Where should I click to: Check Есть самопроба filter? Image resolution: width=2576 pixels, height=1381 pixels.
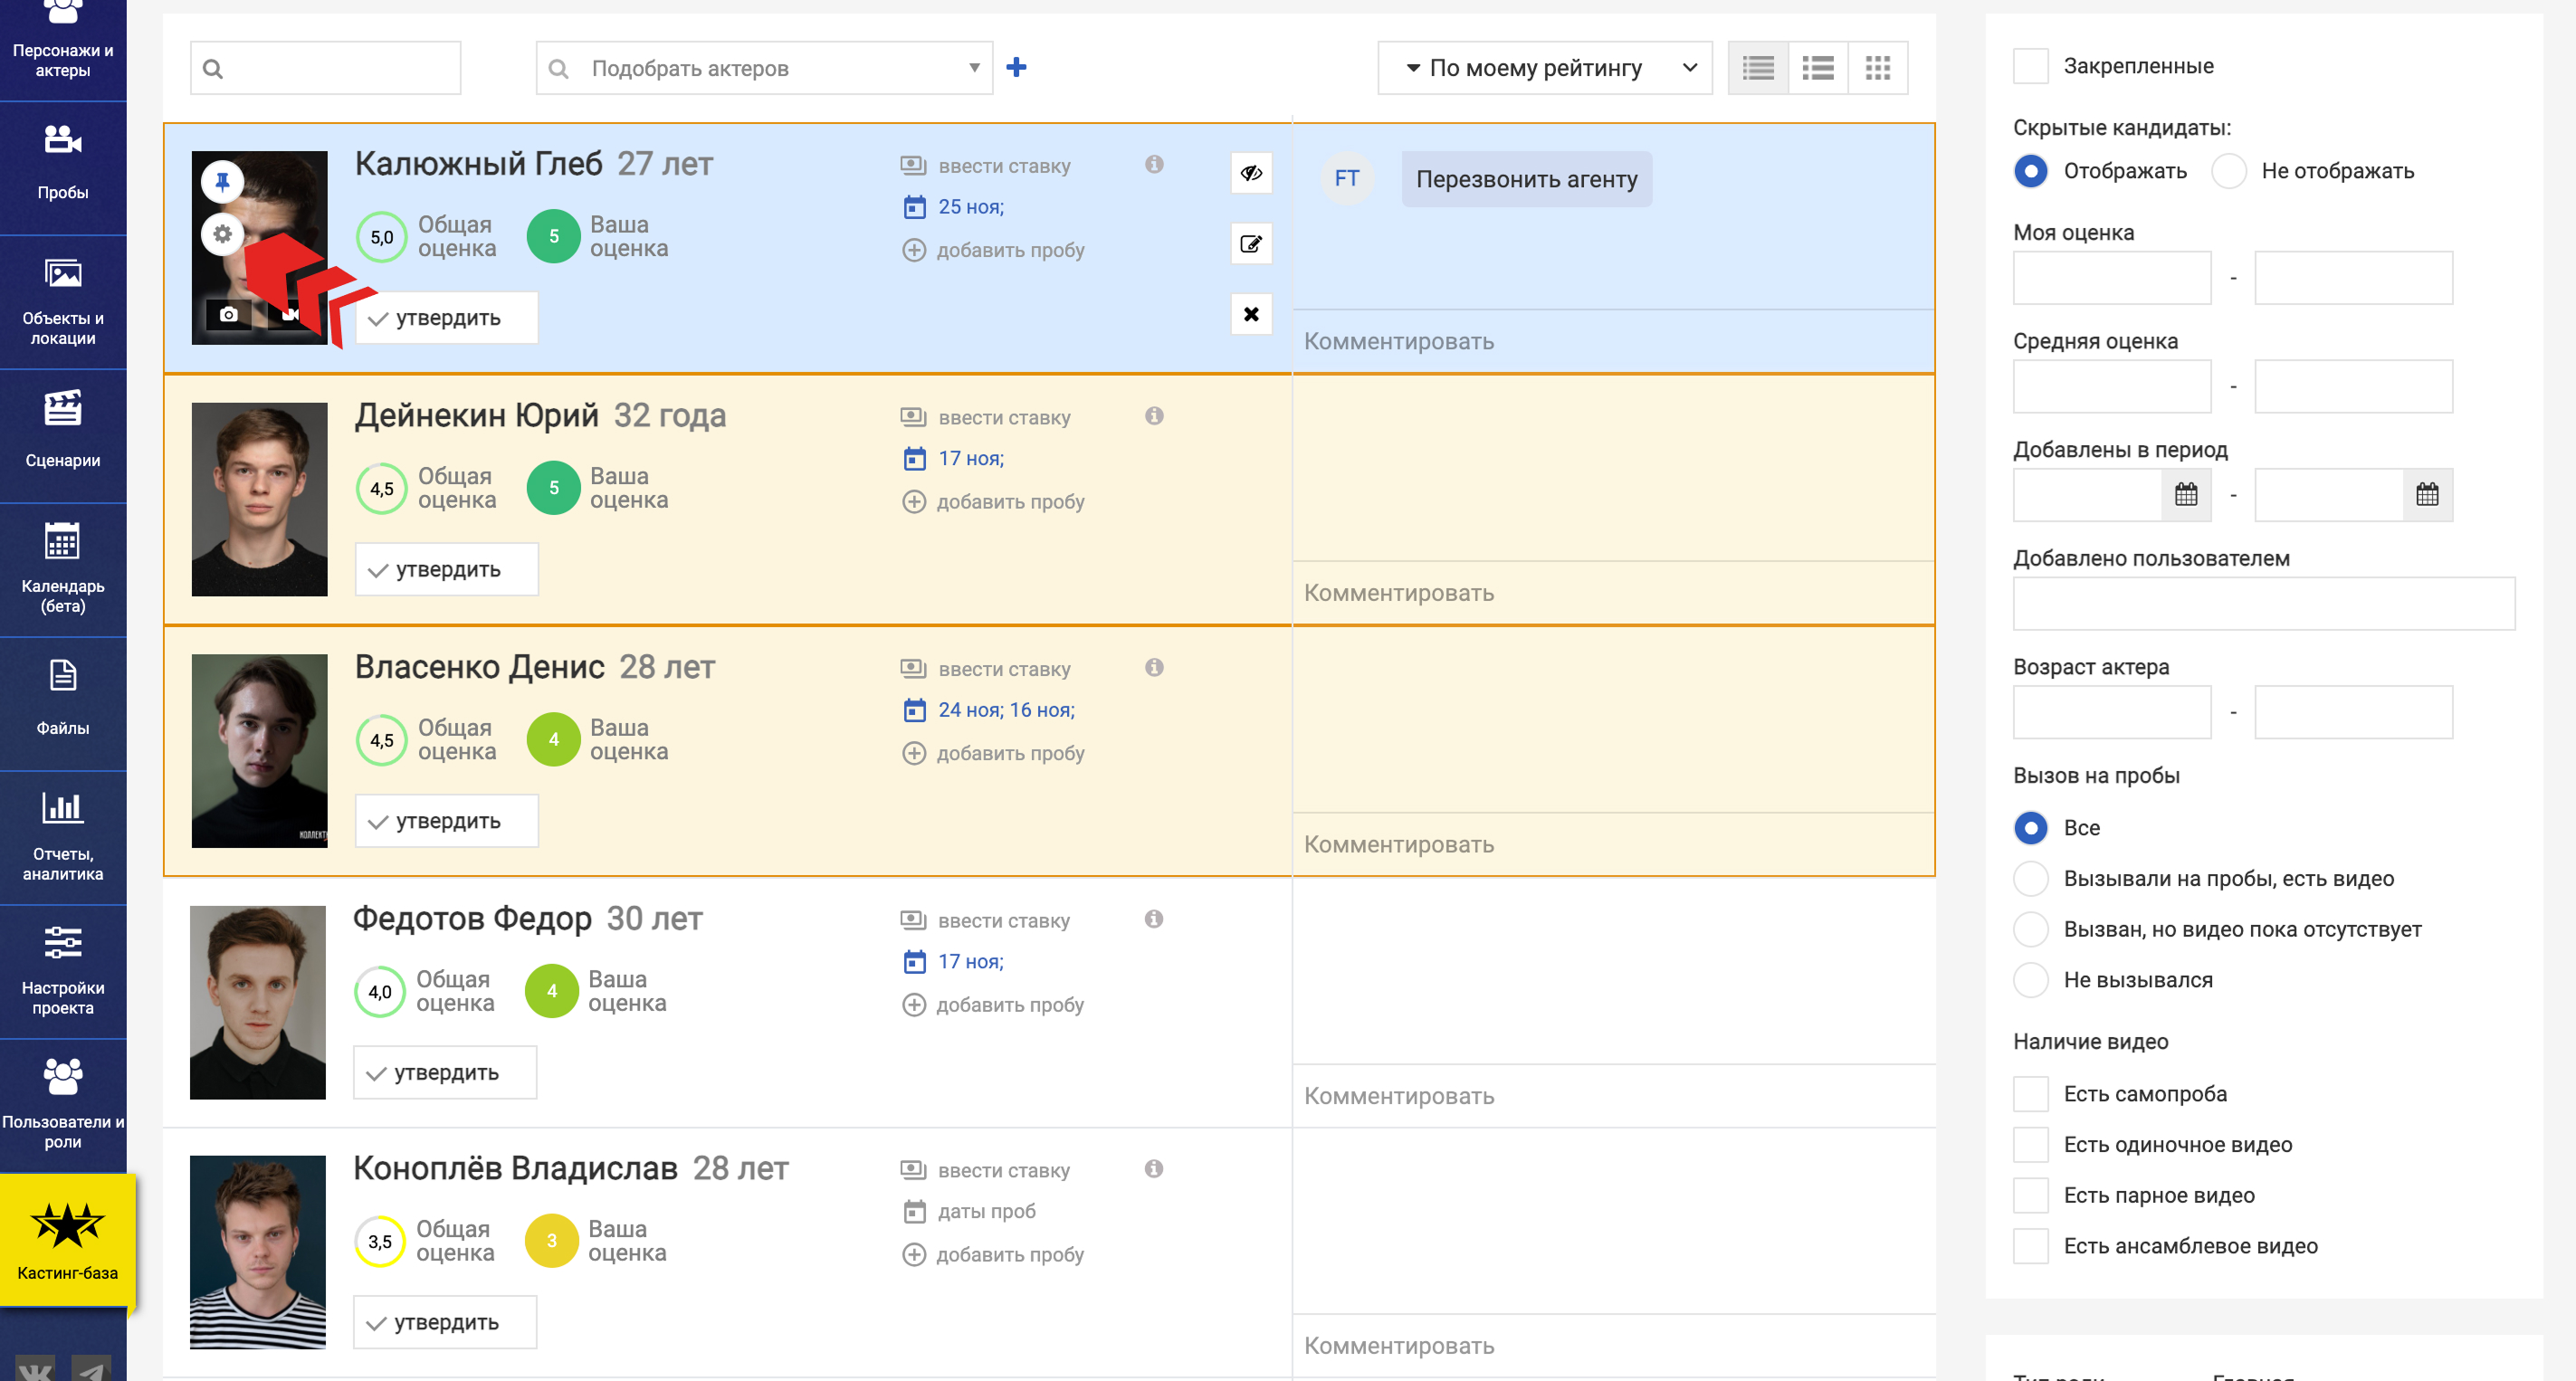point(2030,1094)
